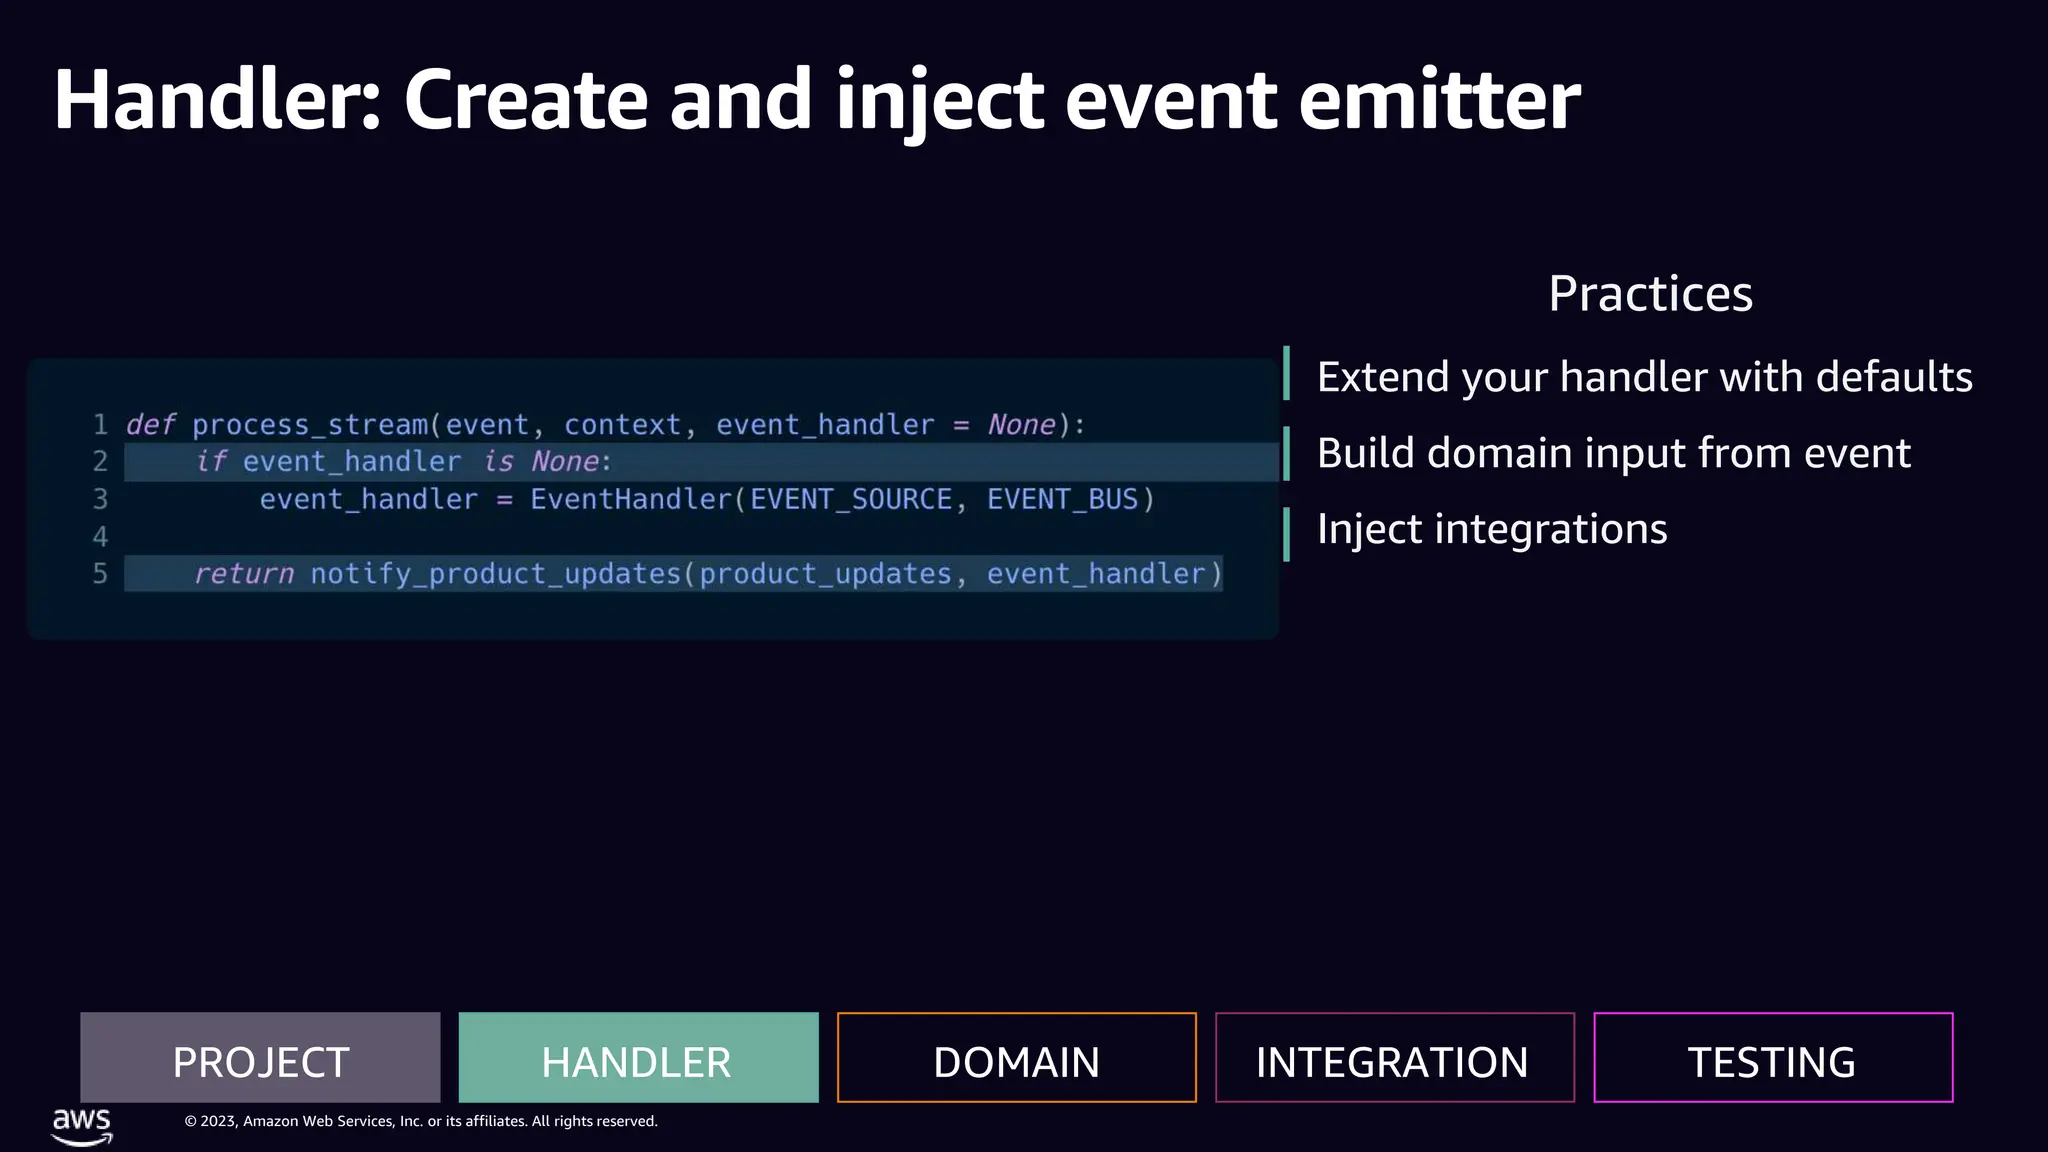The image size is (2048, 1152).
Task: Click 'Build domain input from event'
Action: (1613, 453)
